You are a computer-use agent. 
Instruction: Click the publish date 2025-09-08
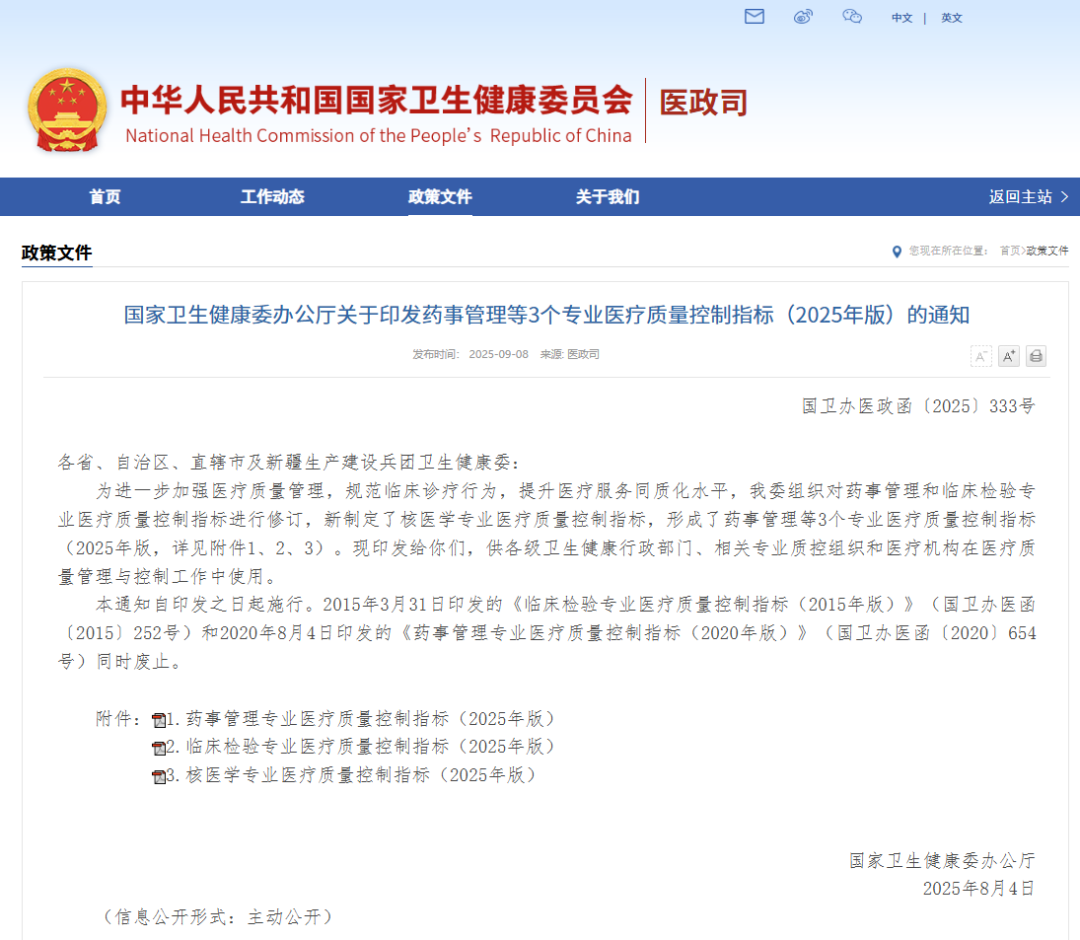pos(499,354)
